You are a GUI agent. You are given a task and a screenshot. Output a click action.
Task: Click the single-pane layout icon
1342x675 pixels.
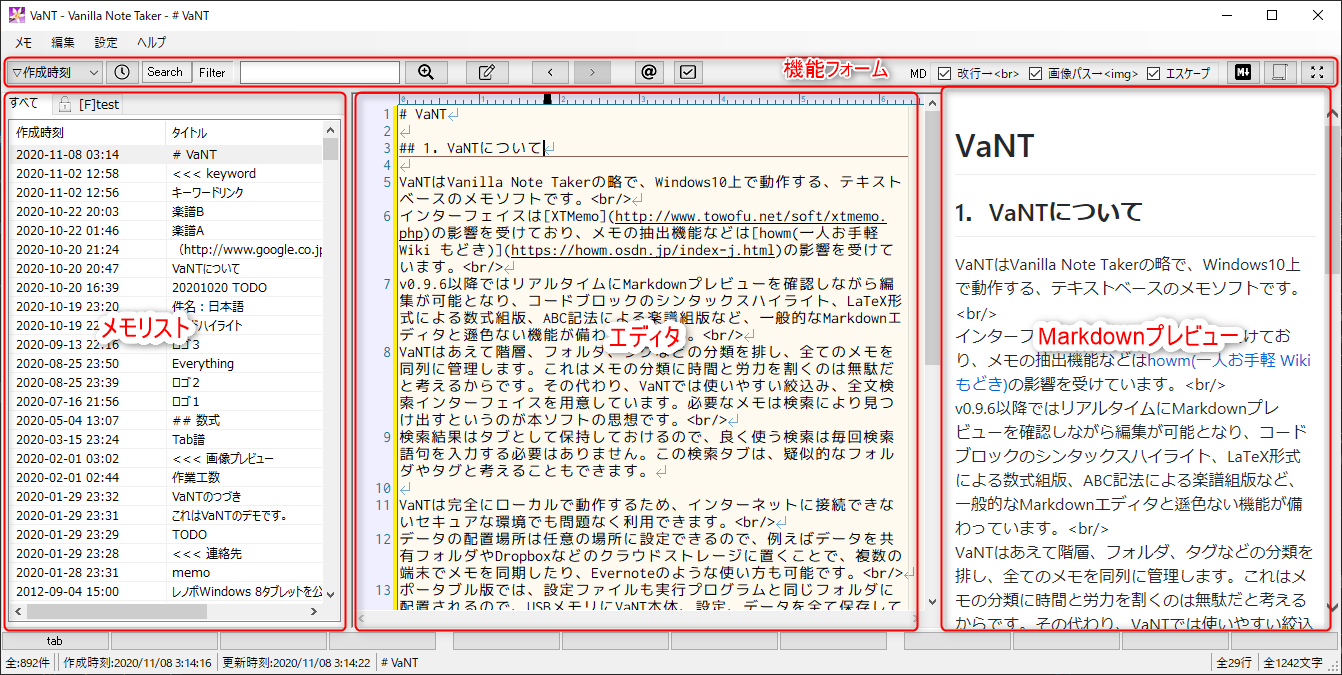1279,72
